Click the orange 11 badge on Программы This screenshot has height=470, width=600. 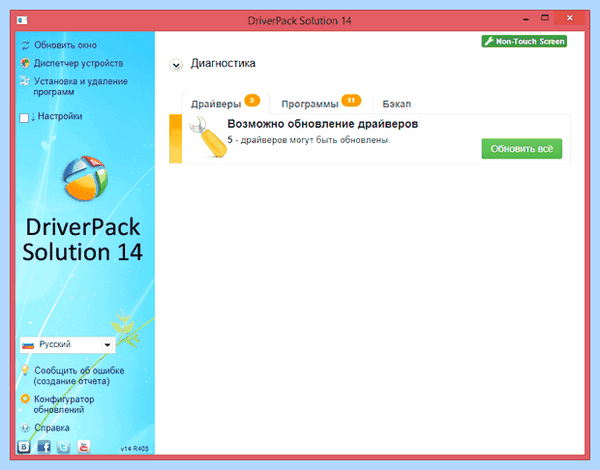click(351, 100)
